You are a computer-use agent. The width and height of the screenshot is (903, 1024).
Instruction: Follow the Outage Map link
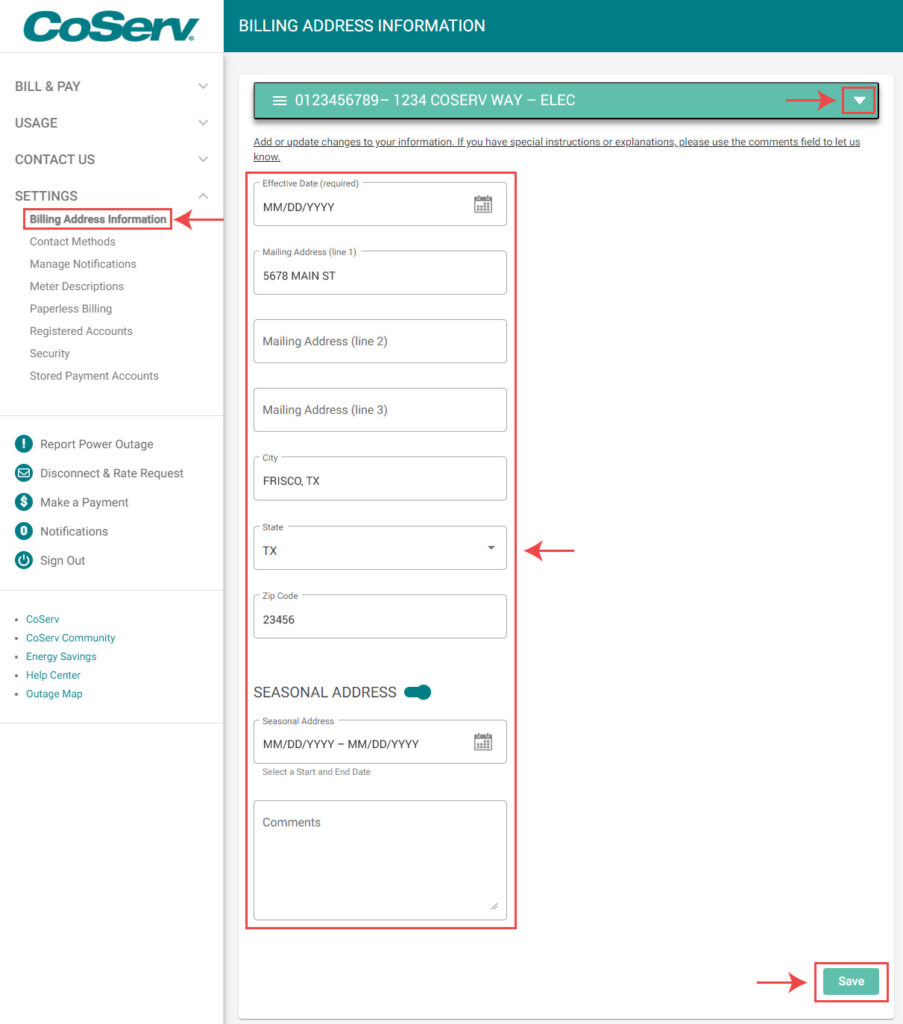click(54, 694)
